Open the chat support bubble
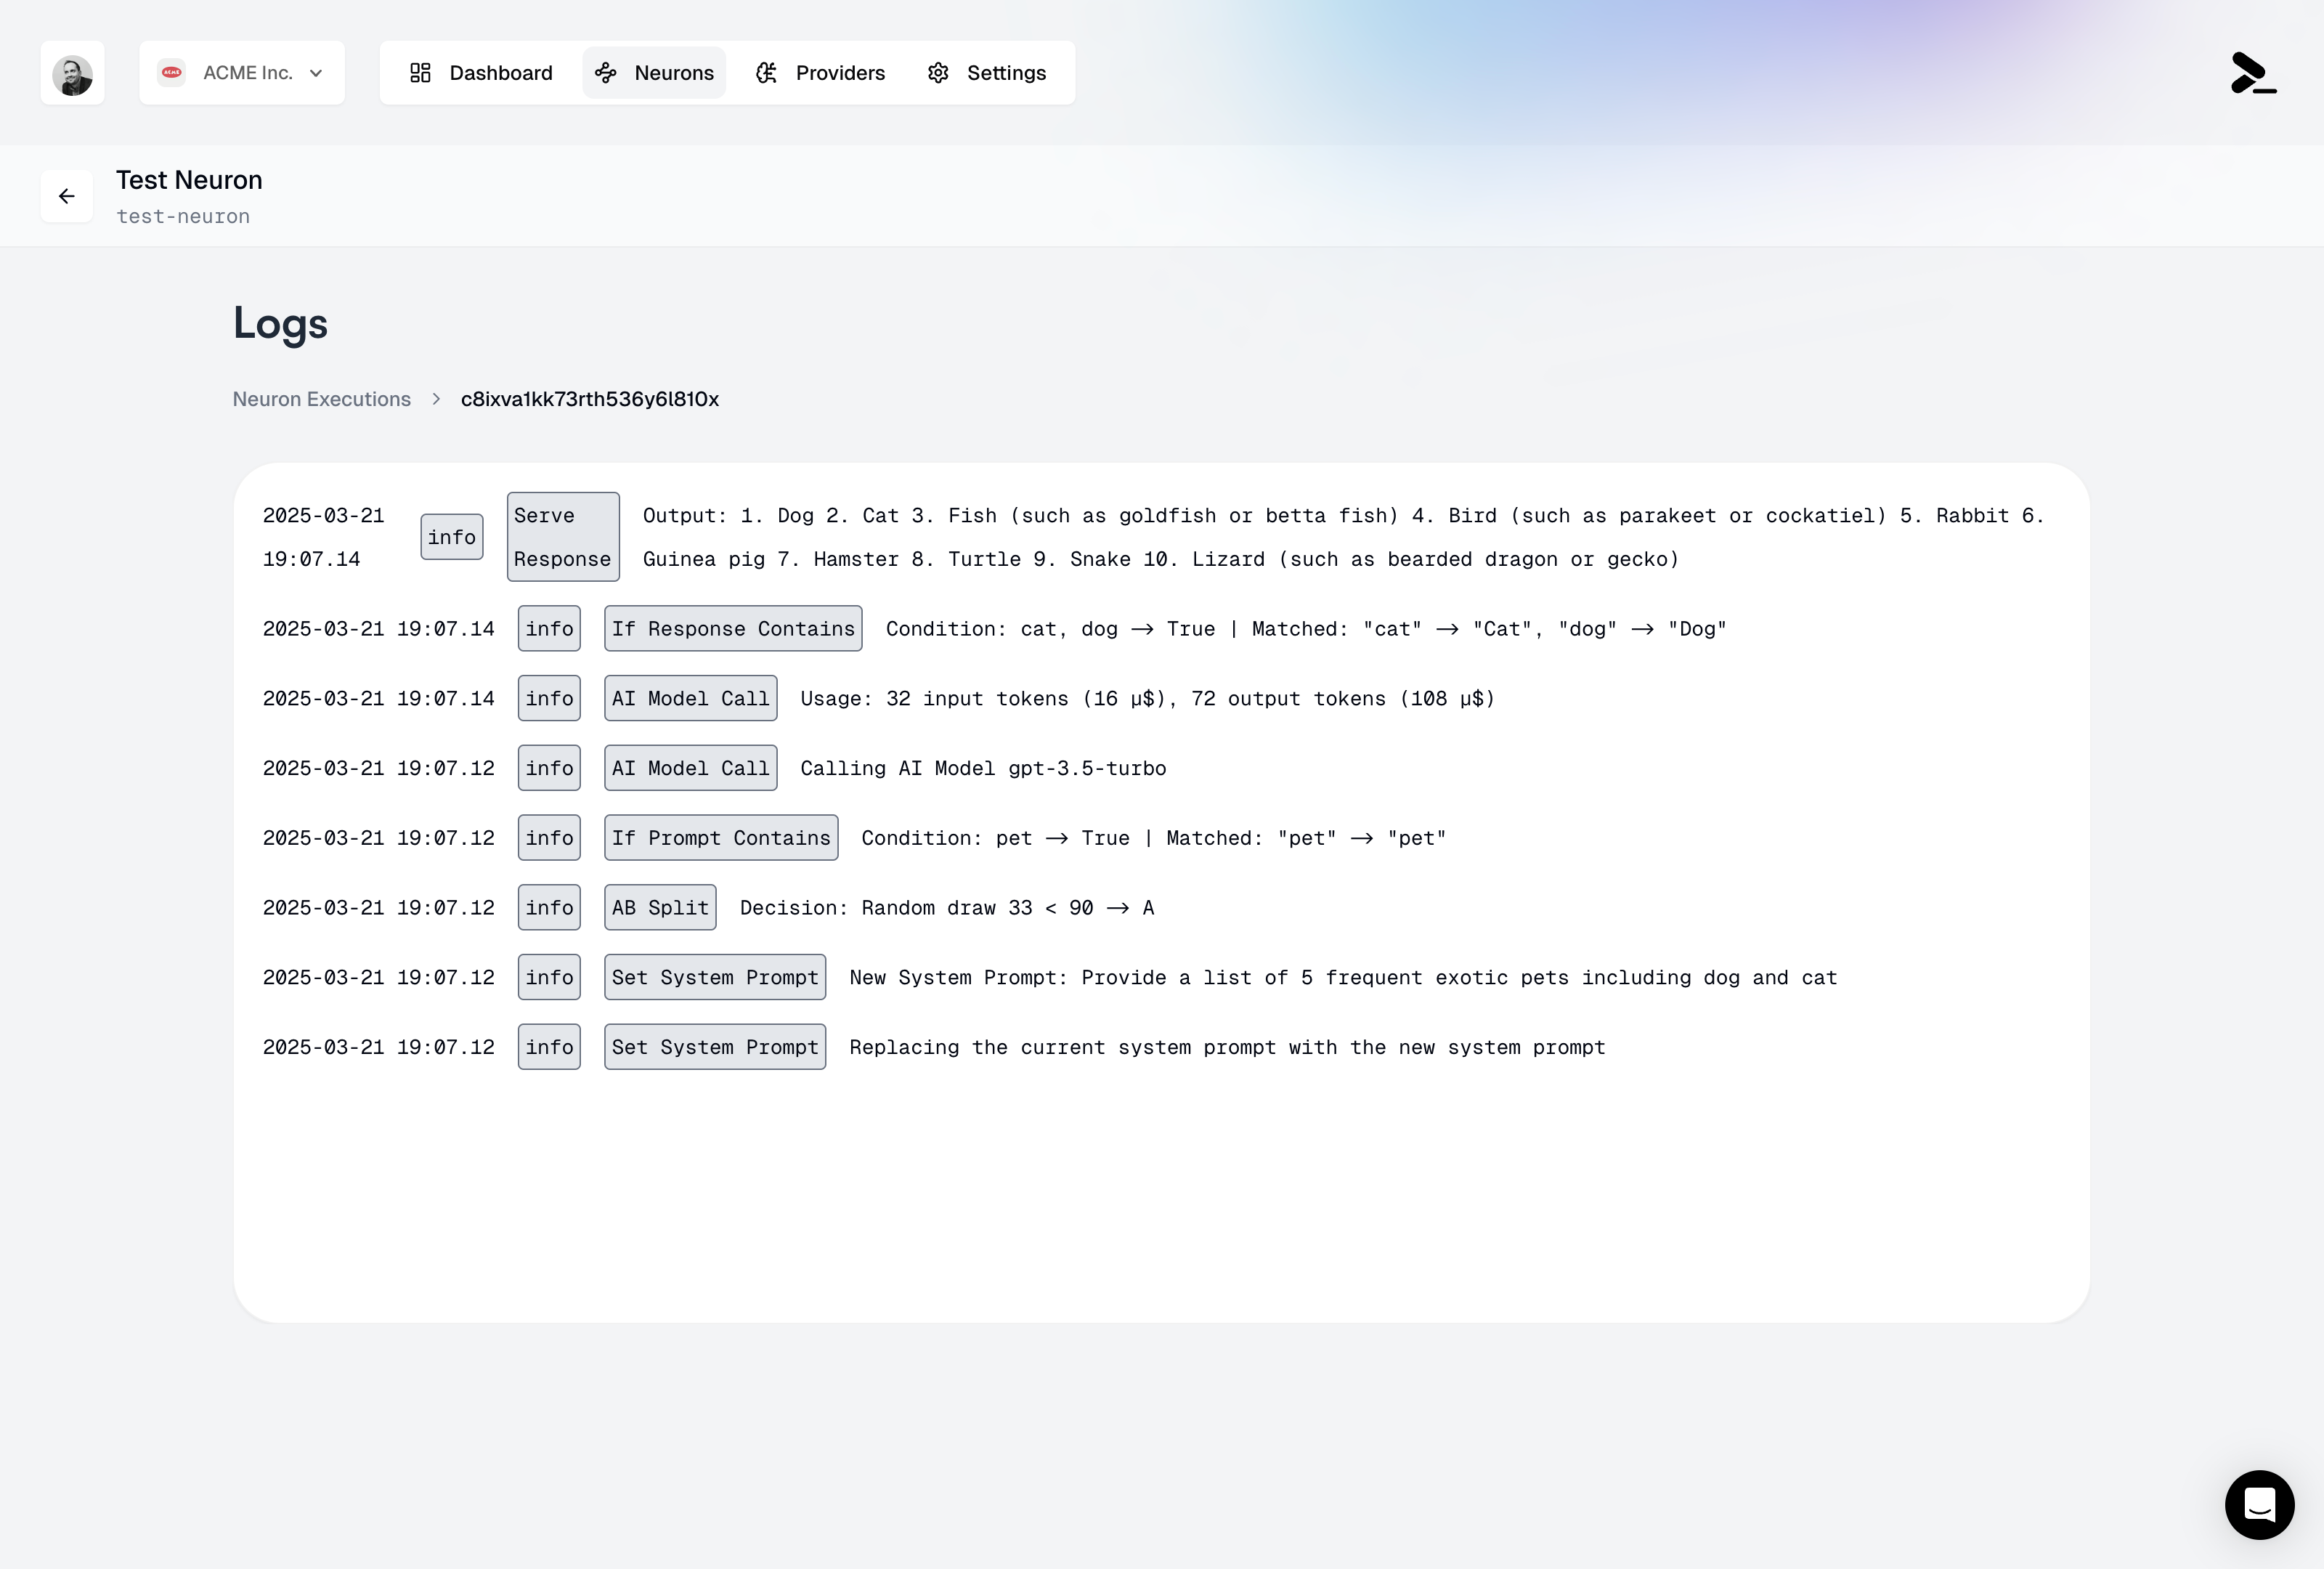Screen dimensions: 2324x1569 (2259, 1504)
